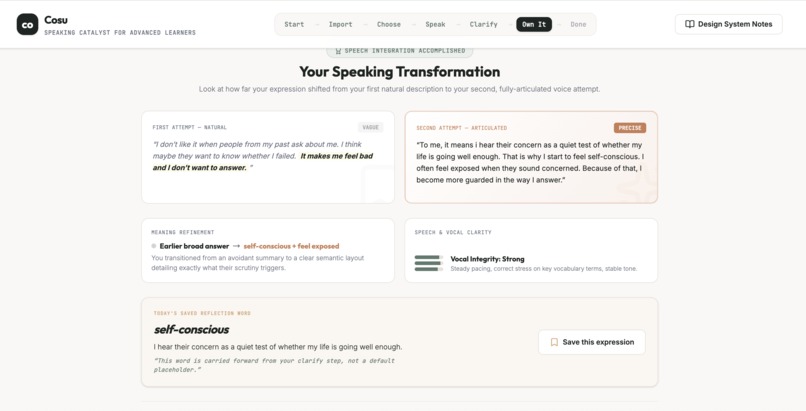Click the PRECISE tag on second attempt

click(630, 128)
